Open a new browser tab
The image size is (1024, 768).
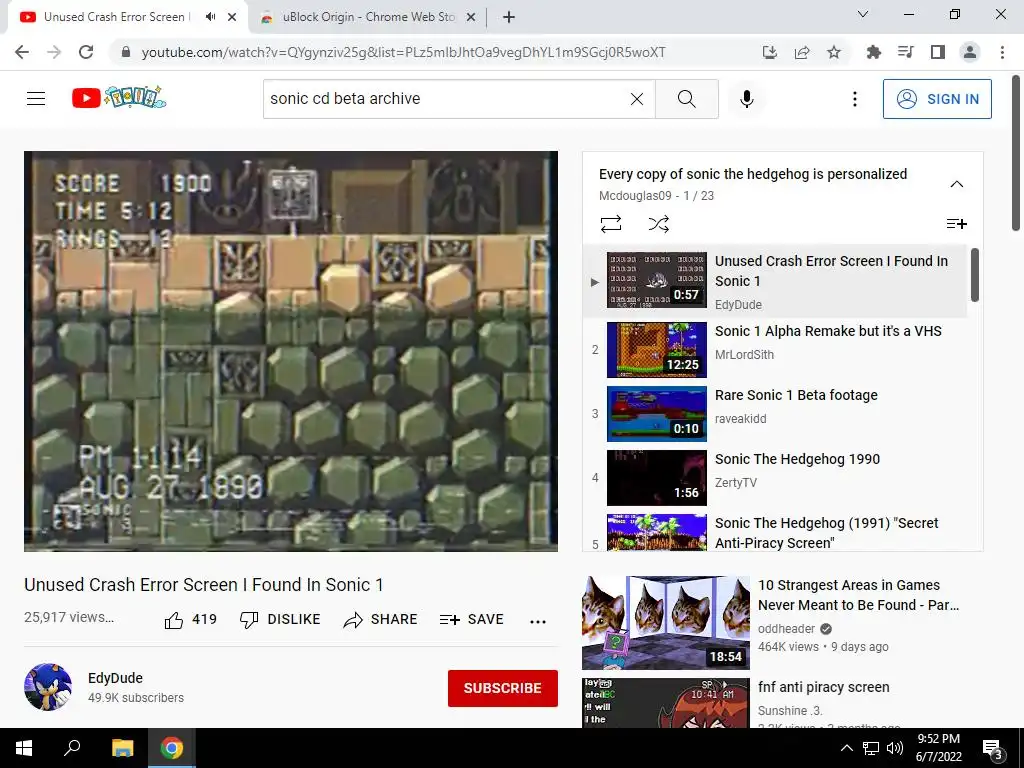(509, 17)
